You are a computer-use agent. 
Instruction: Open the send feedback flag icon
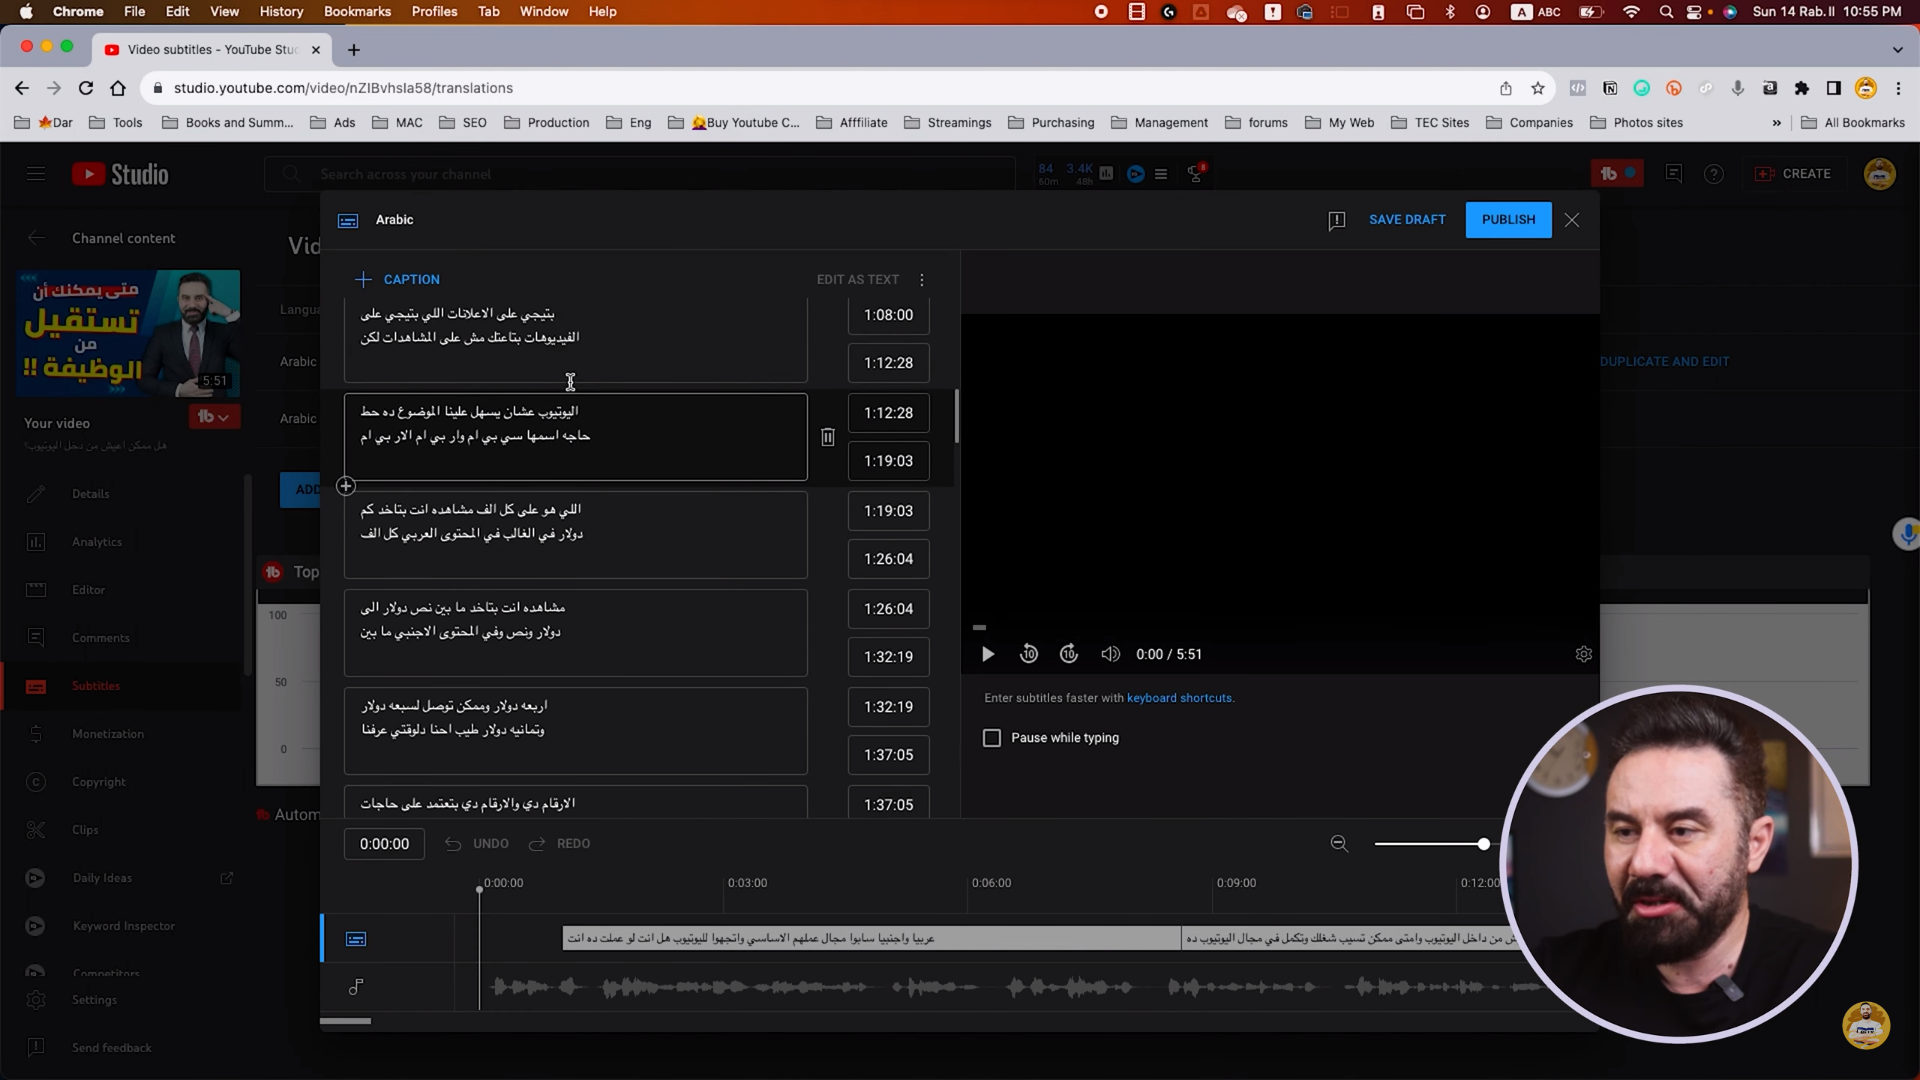[x=1337, y=220]
